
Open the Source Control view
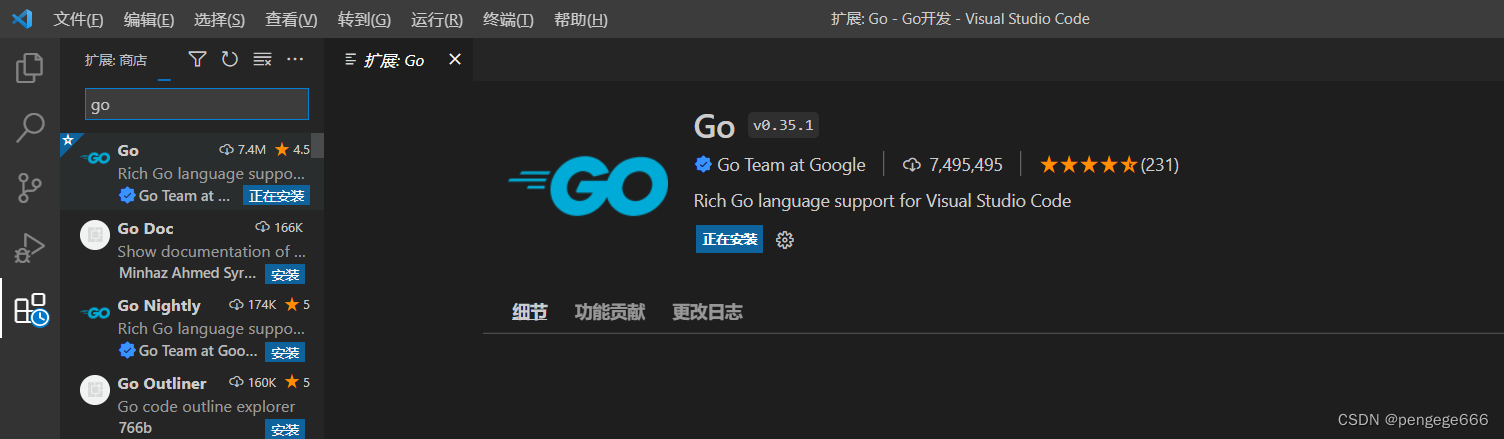point(30,187)
